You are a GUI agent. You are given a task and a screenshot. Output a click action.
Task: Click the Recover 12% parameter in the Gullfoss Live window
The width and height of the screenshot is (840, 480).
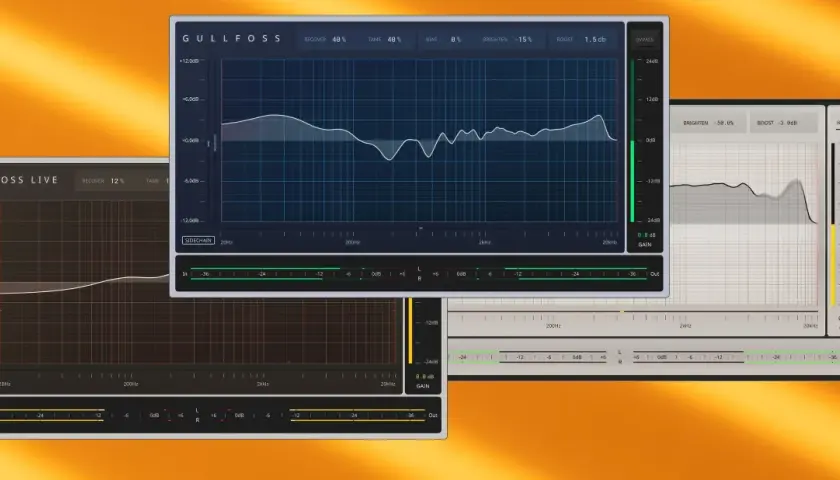click(103, 181)
